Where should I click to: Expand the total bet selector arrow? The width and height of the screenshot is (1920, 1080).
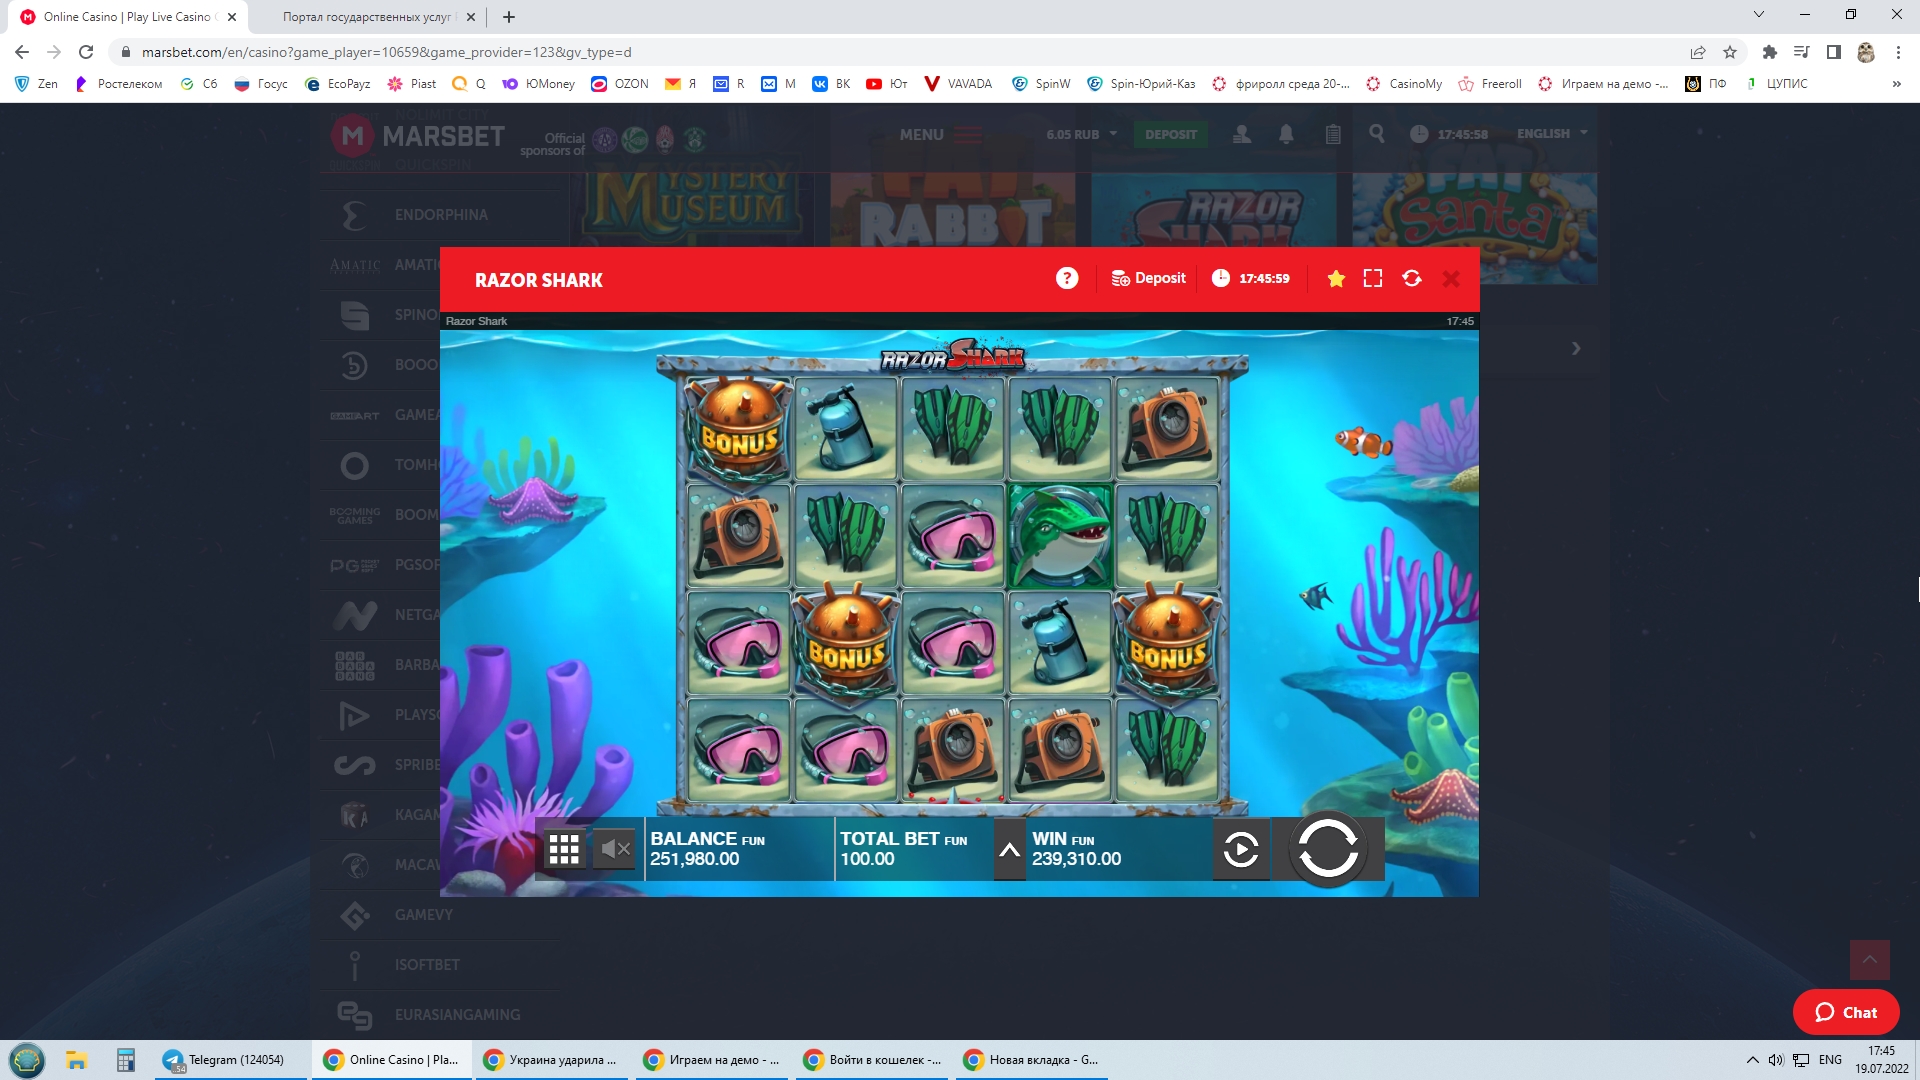pos(1009,850)
